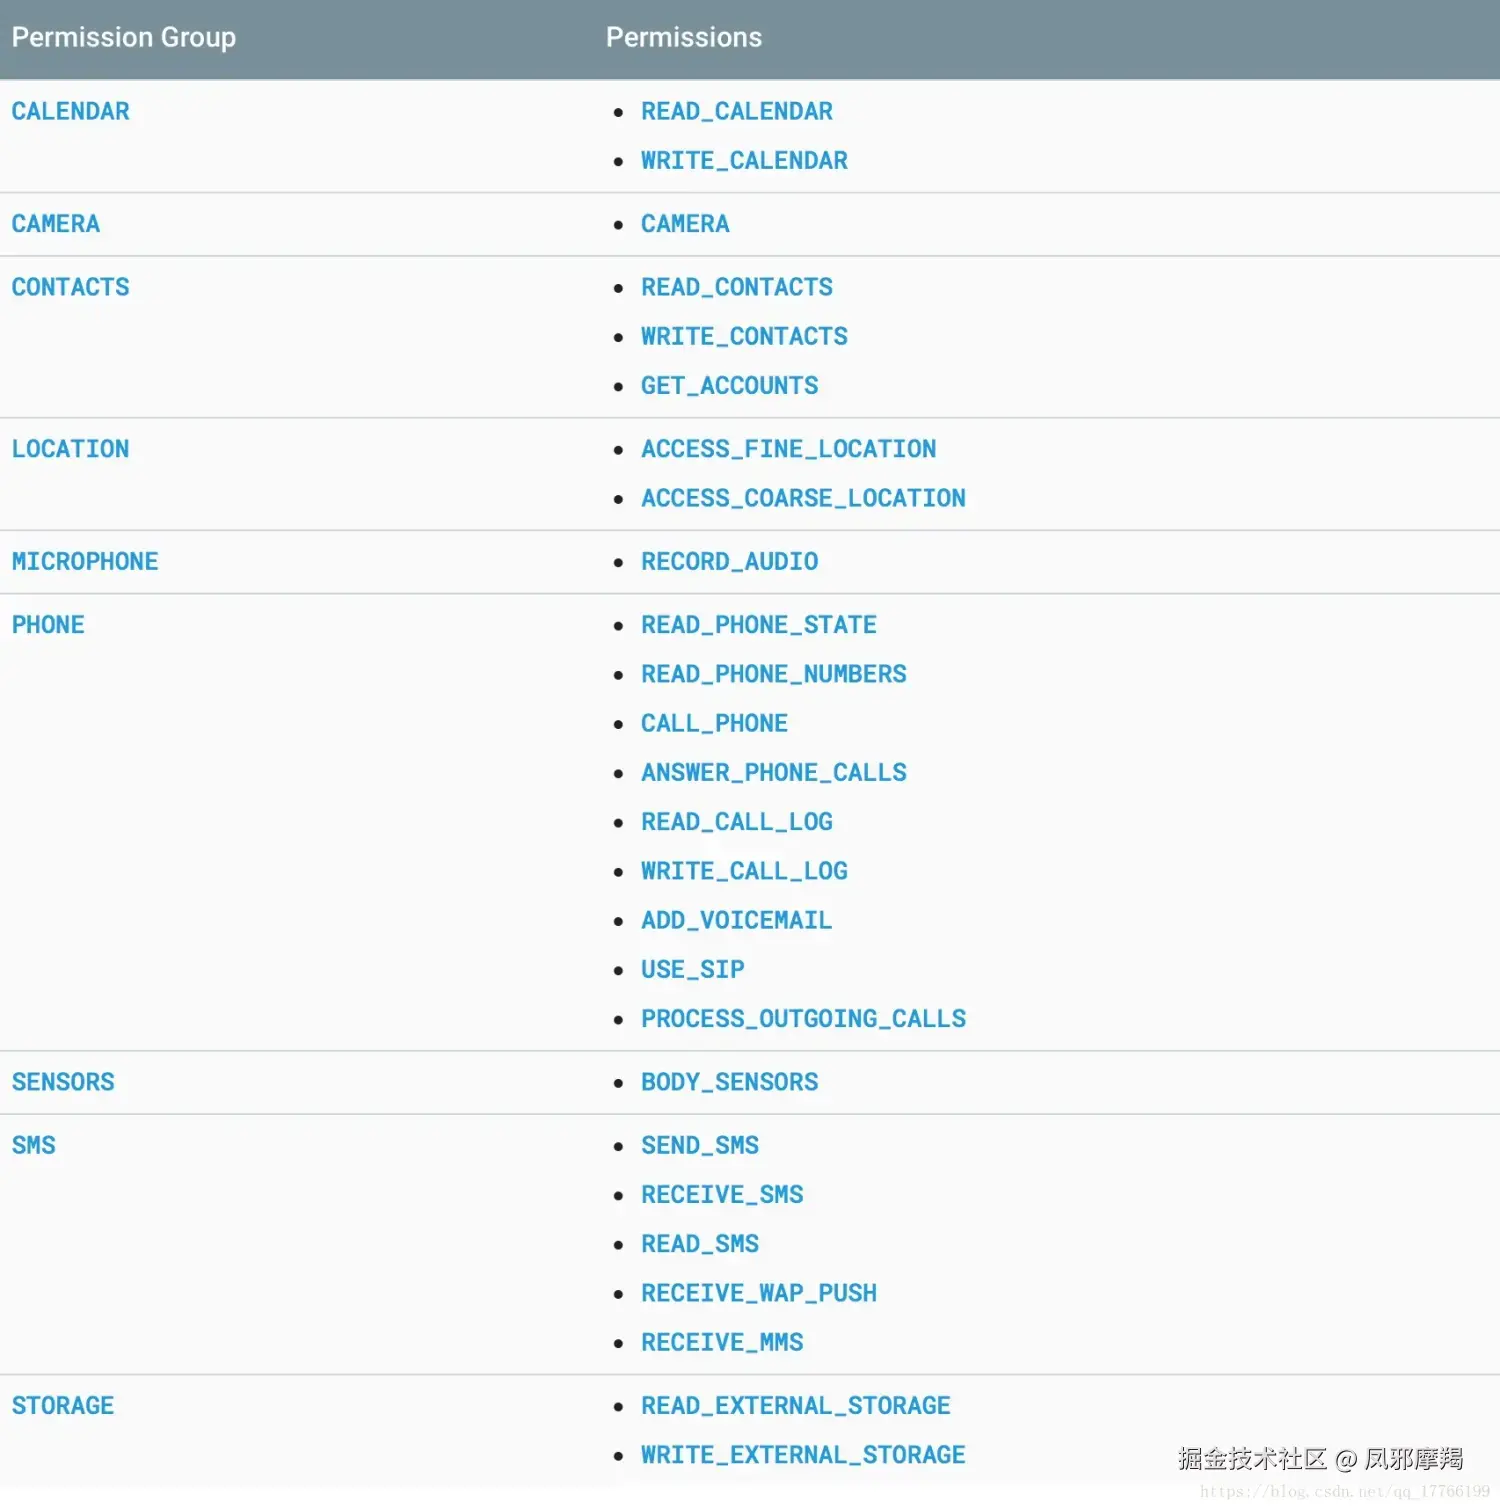Screen dimensions: 1500x1509
Task: Click the Permissions column header
Action: click(x=684, y=38)
